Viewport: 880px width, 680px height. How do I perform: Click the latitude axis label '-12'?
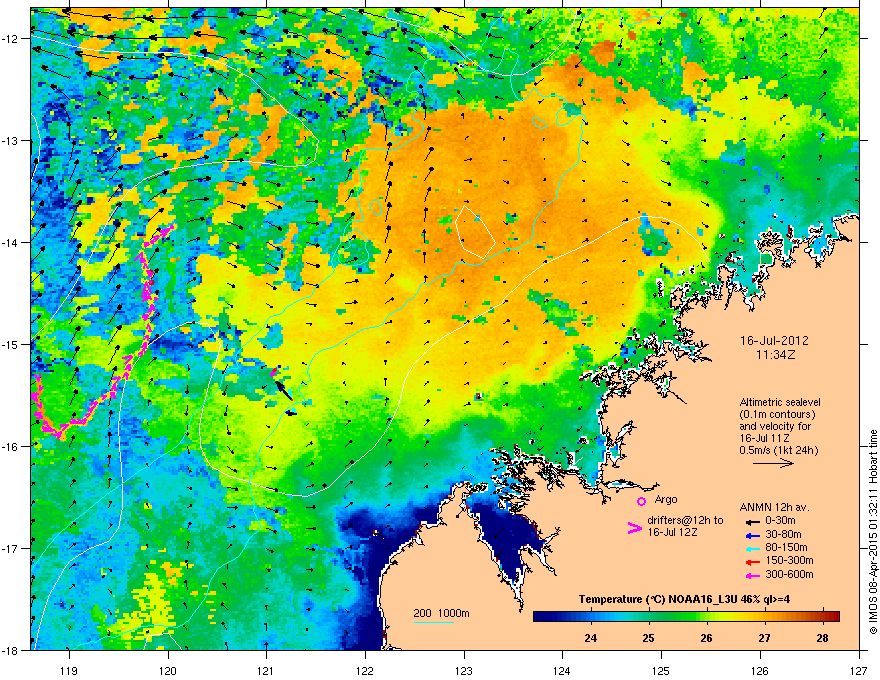click(10, 39)
